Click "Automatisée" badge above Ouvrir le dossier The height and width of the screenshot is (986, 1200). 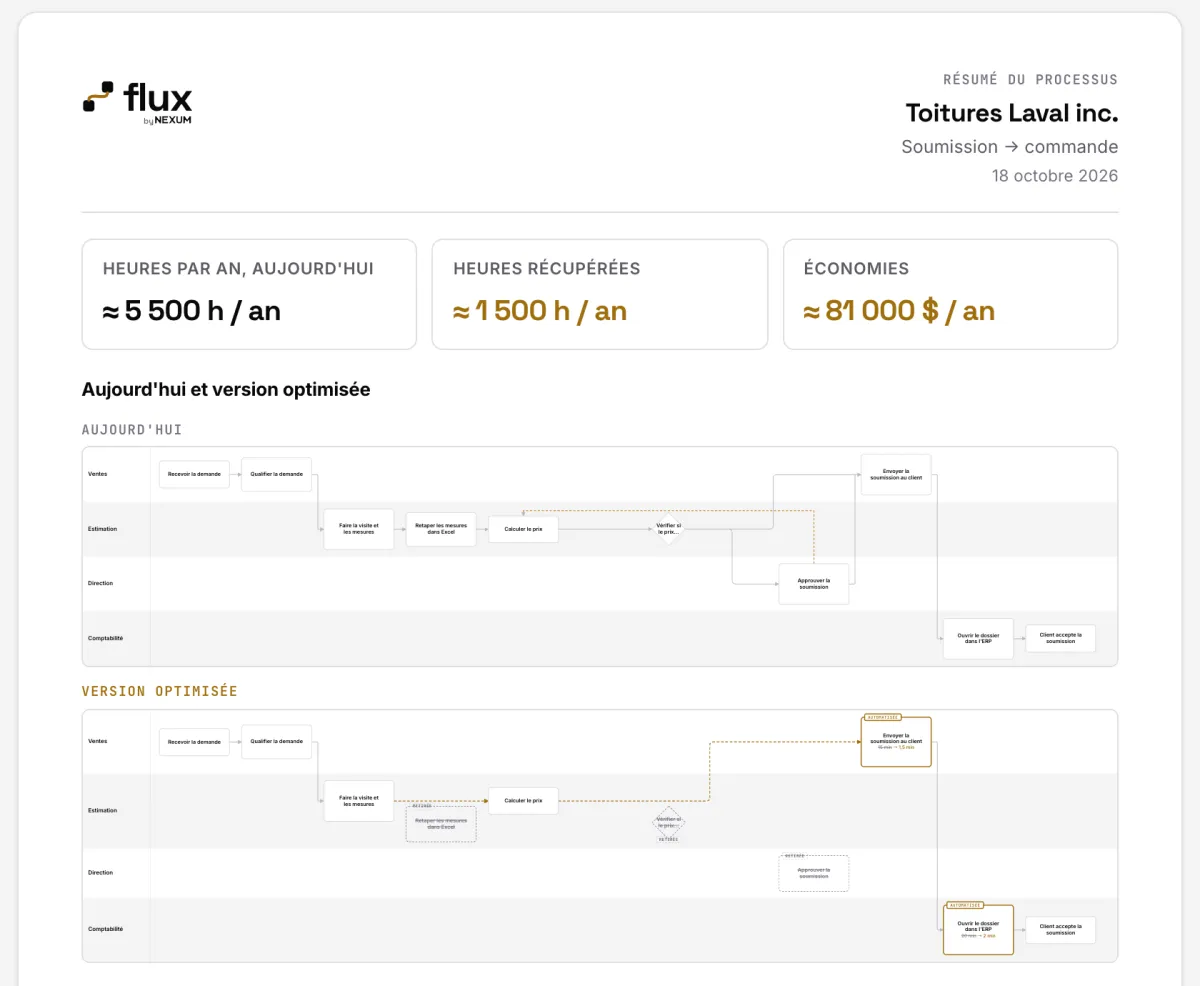tap(965, 904)
